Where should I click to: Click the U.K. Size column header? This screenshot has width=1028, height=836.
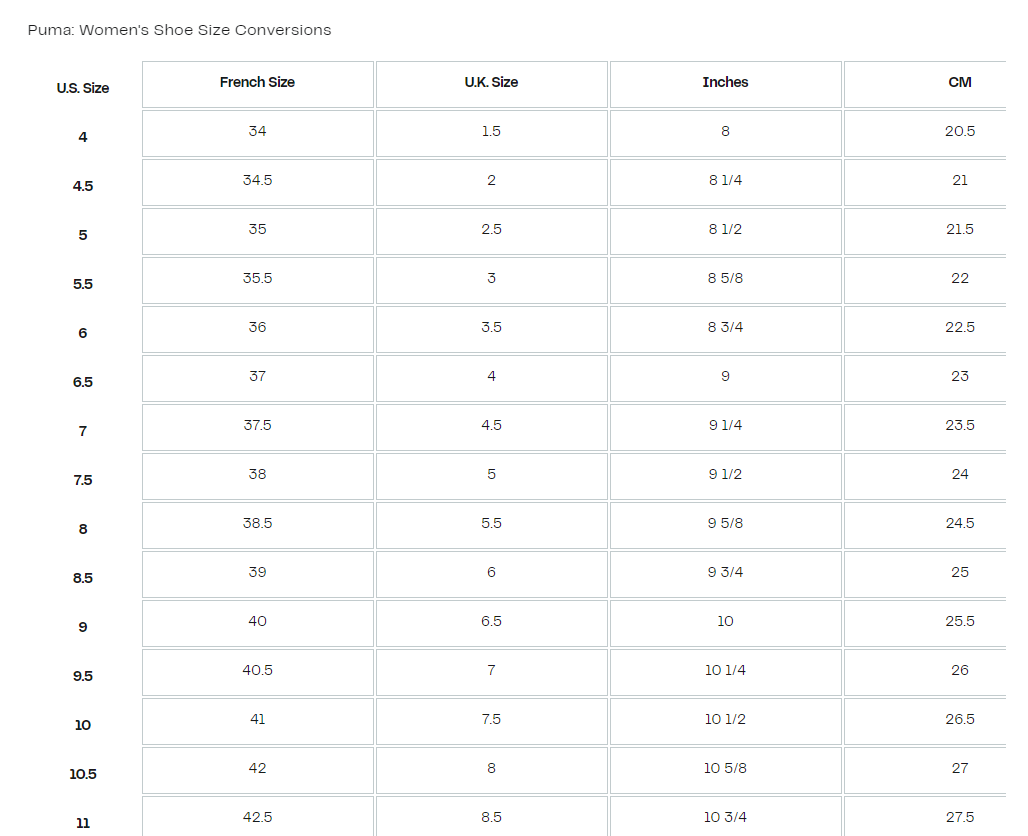click(x=491, y=83)
